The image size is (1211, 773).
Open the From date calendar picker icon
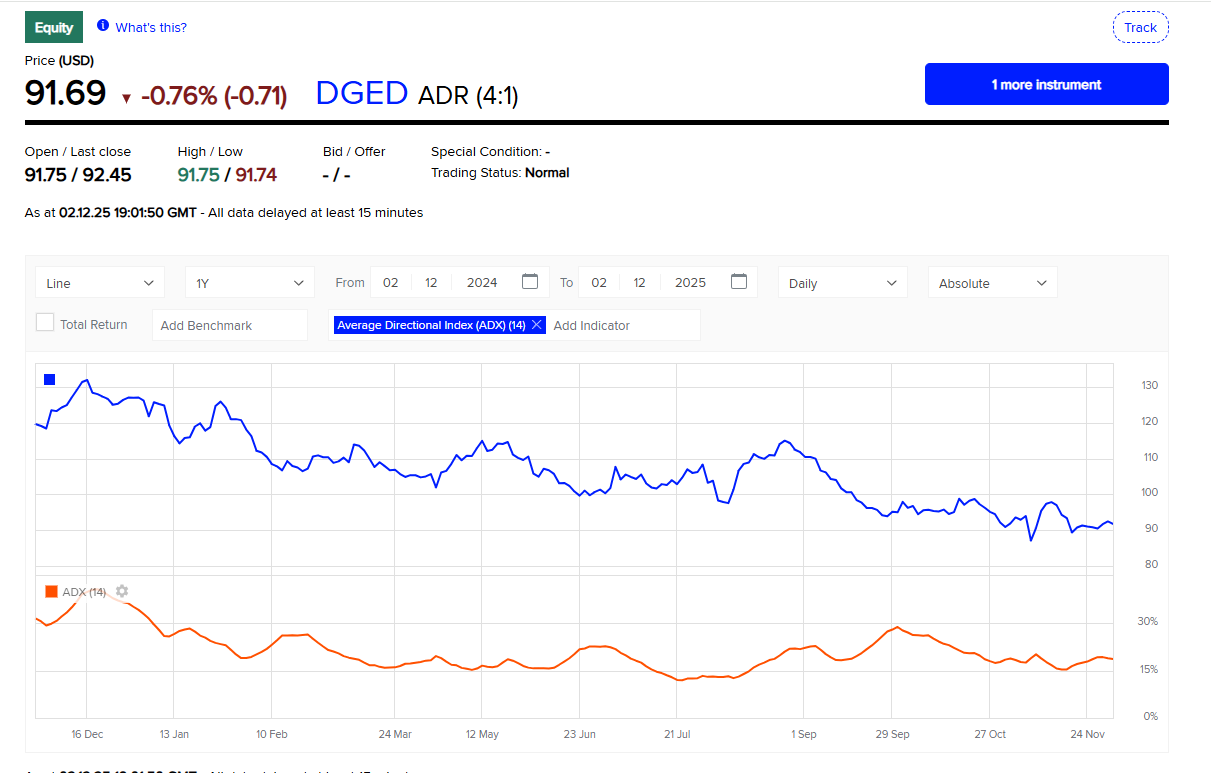[530, 282]
